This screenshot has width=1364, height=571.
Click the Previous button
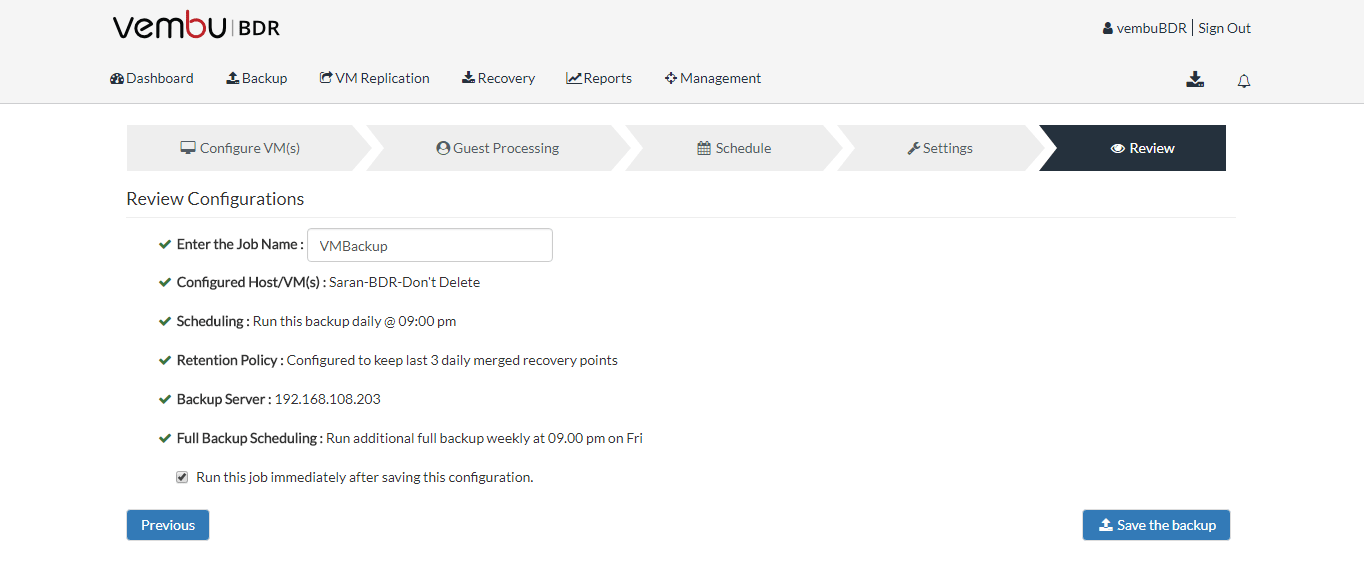pyautogui.click(x=168, y=525)
